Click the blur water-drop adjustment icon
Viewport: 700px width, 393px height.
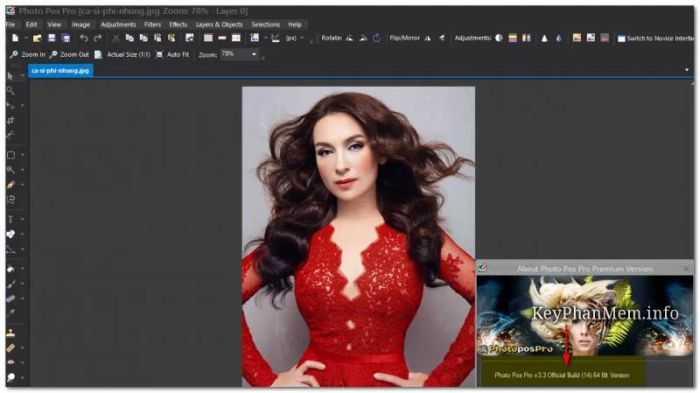(558, 38)
